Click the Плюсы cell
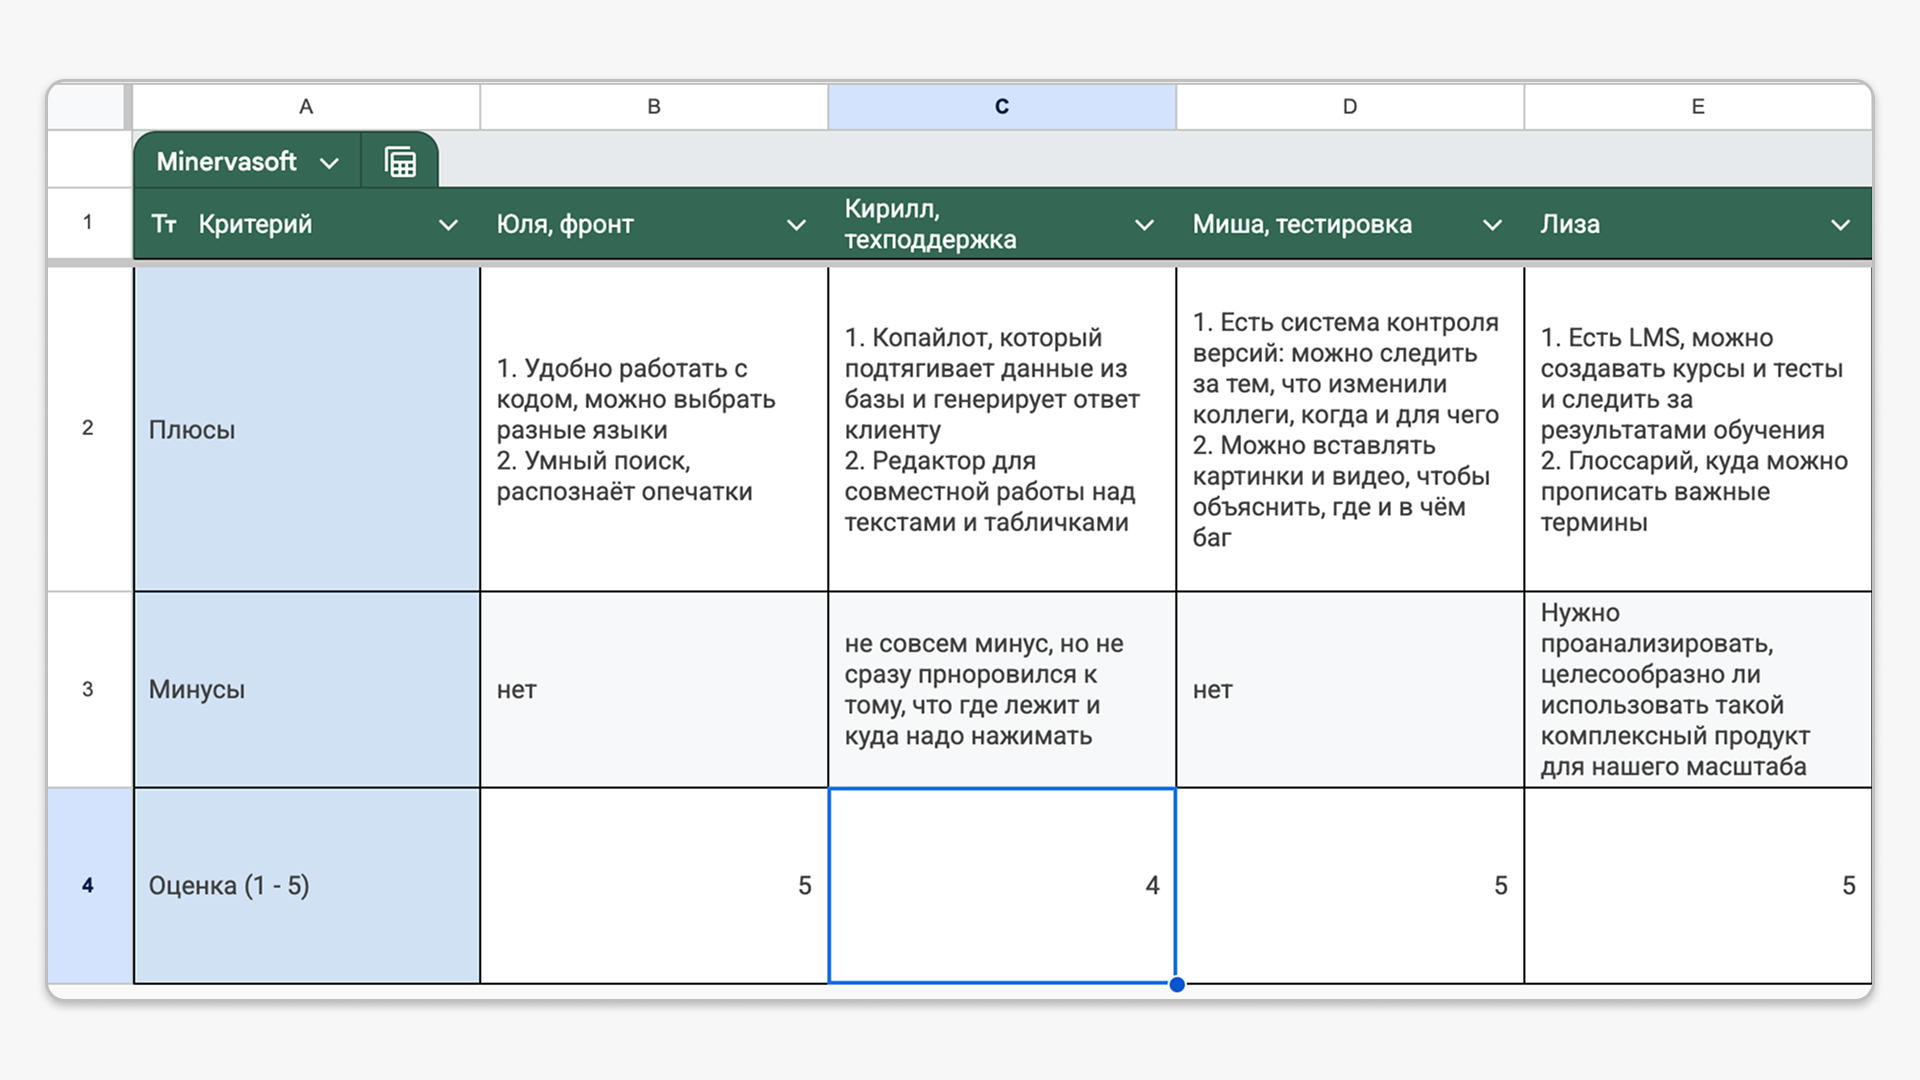The height and width of the screenshot is (1080, 1920). (x=307, y=429)
